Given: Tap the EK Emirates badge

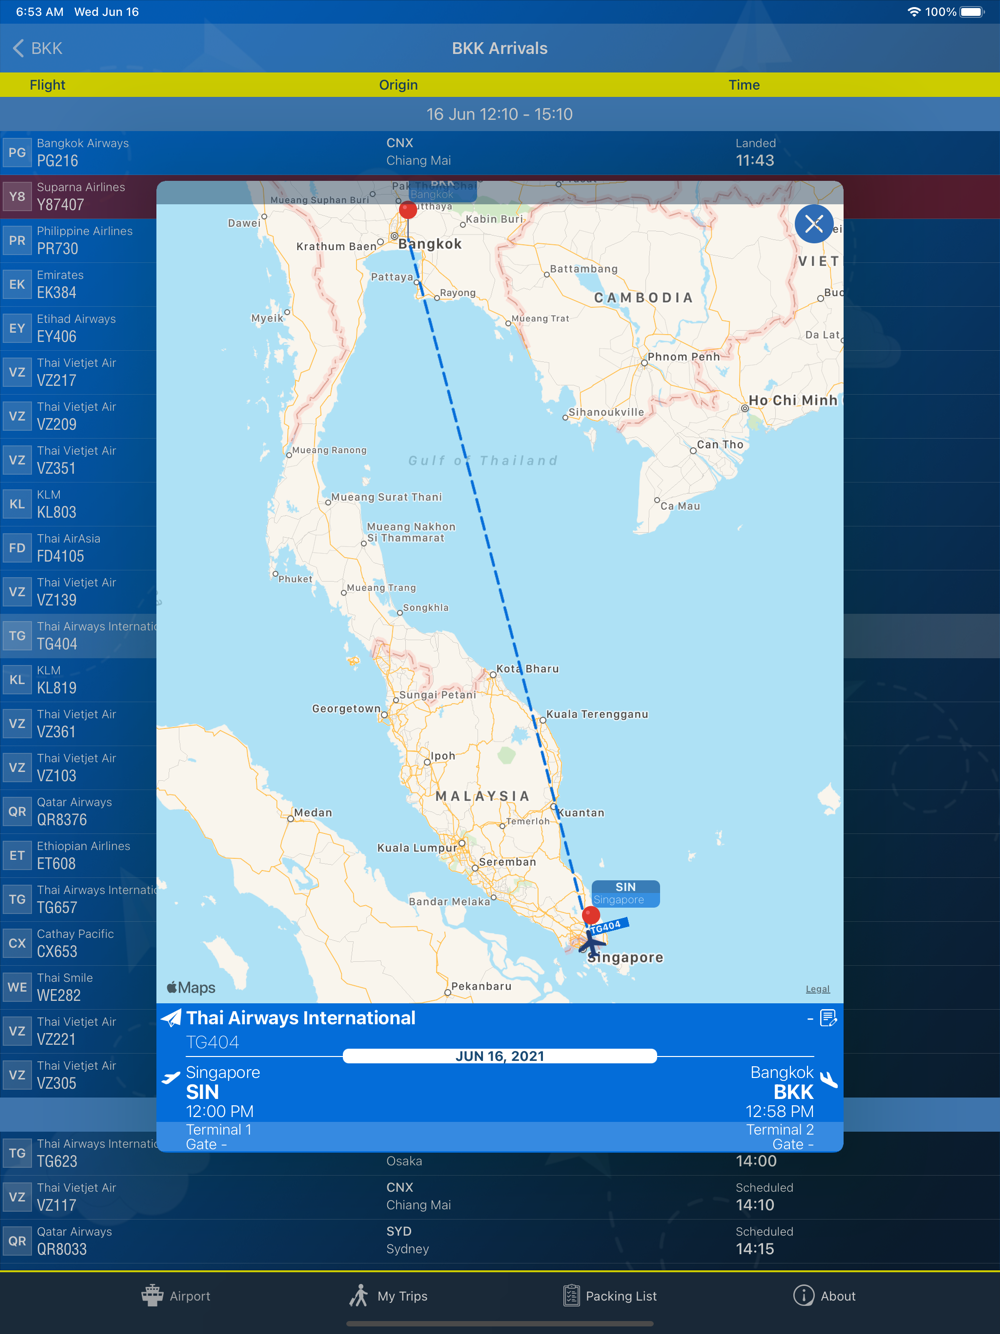Looking at the screenshot, I should pos(17,285).
